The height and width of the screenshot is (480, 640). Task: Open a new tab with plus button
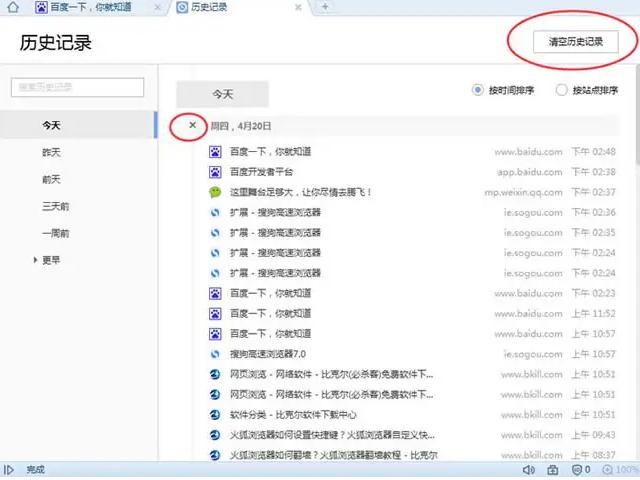(x=325, y=7)
